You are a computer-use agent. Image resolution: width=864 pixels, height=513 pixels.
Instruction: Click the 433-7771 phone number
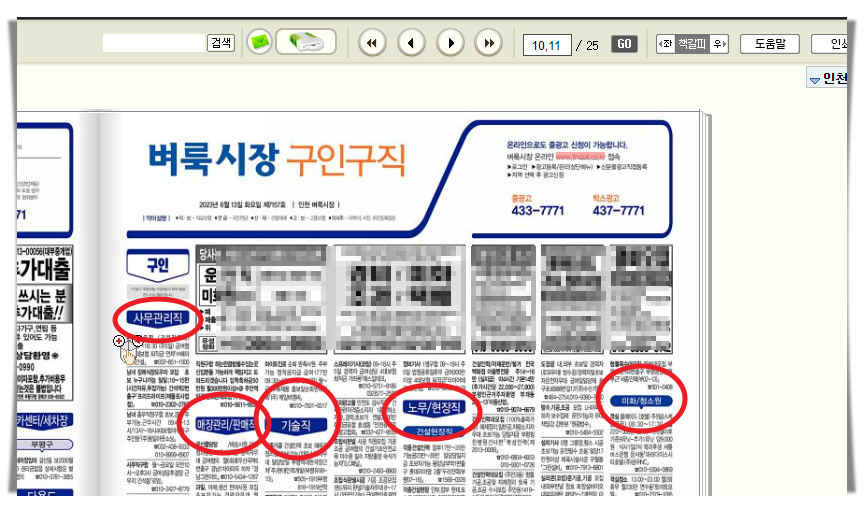pos(538,210)
